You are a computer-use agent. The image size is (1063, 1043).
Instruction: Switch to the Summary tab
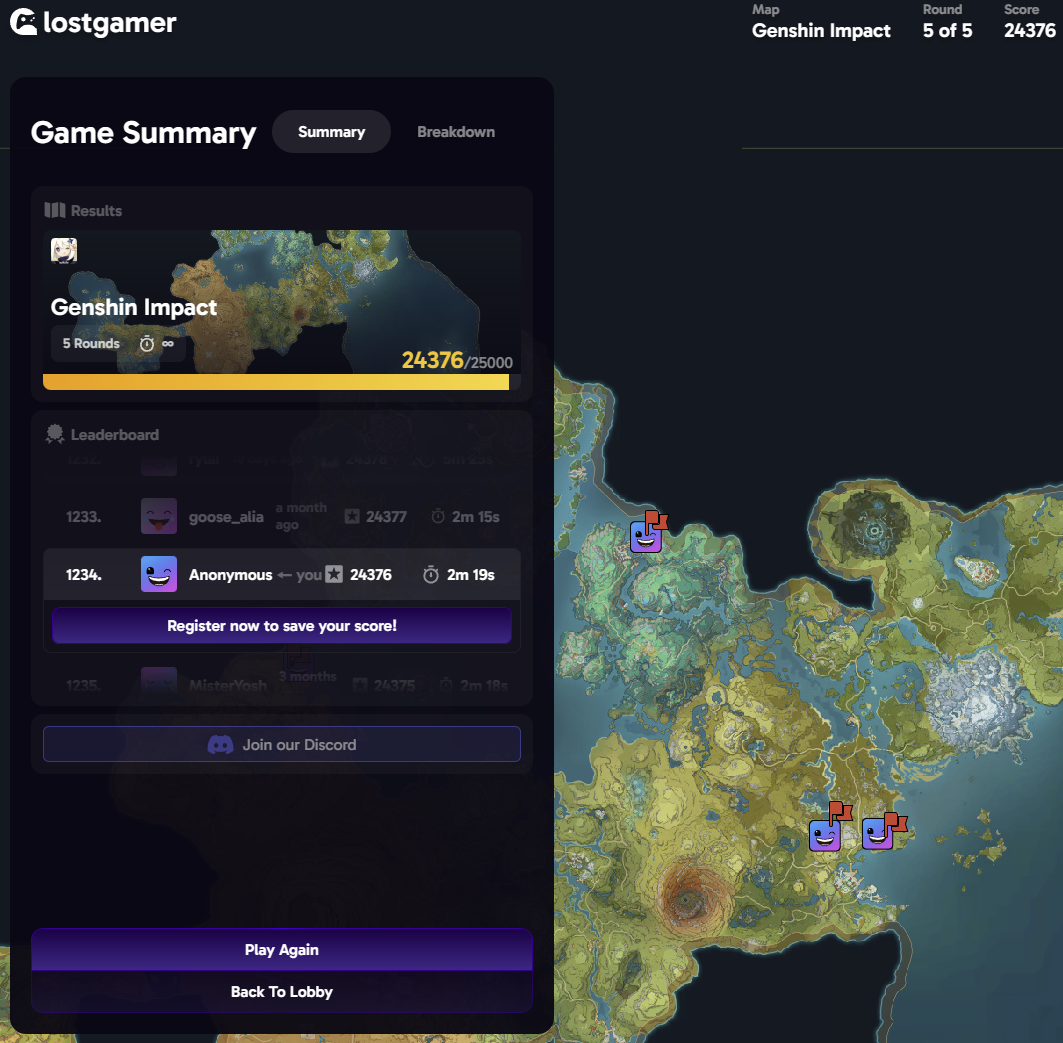tap(332, 132)
